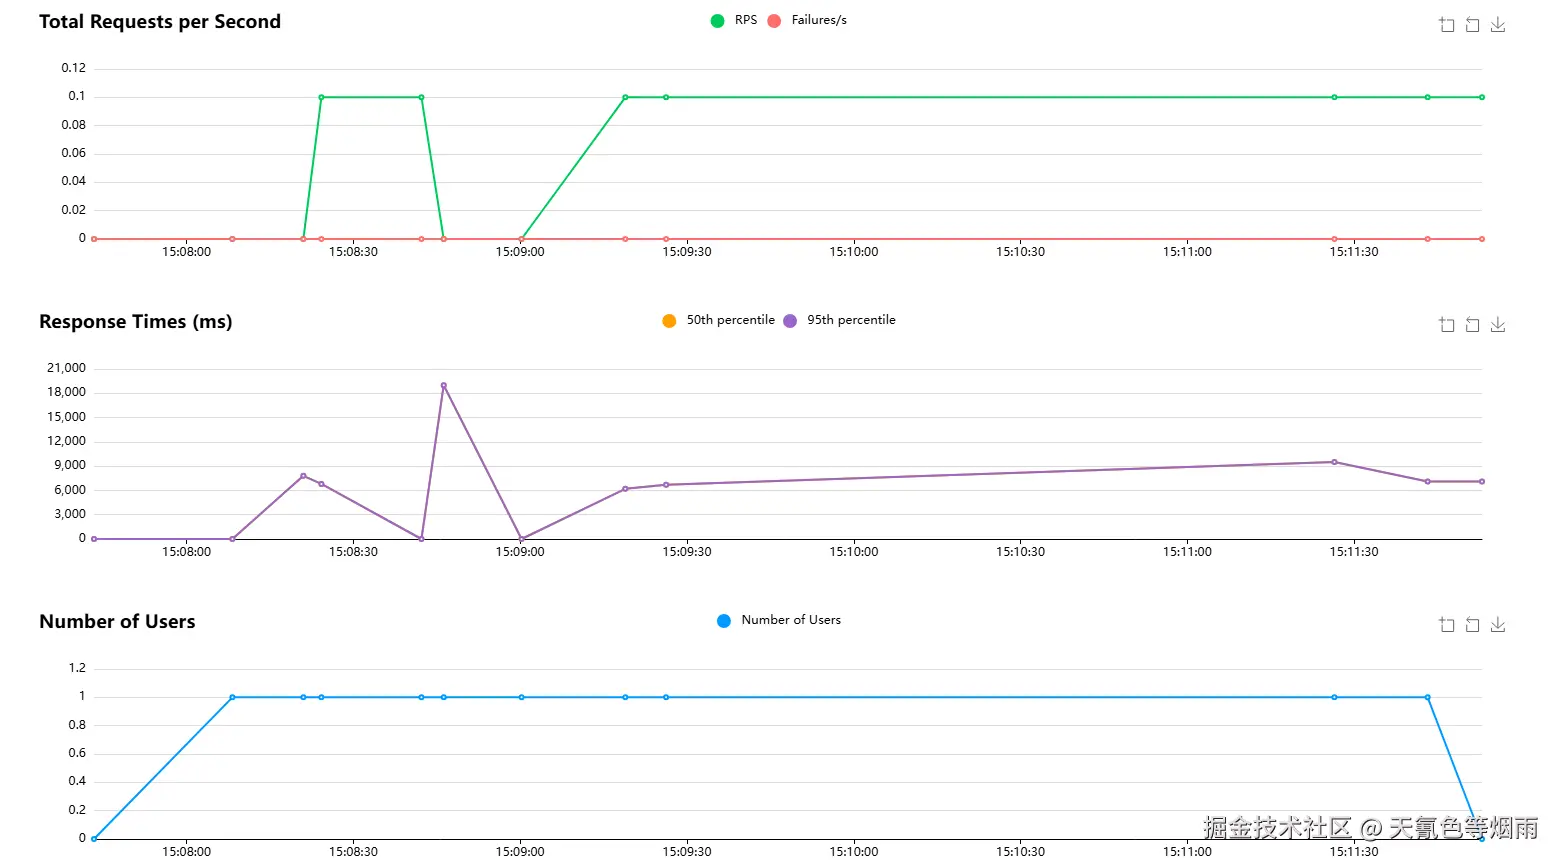Toggle the Number of Users legend entry

tap(779, 620)
